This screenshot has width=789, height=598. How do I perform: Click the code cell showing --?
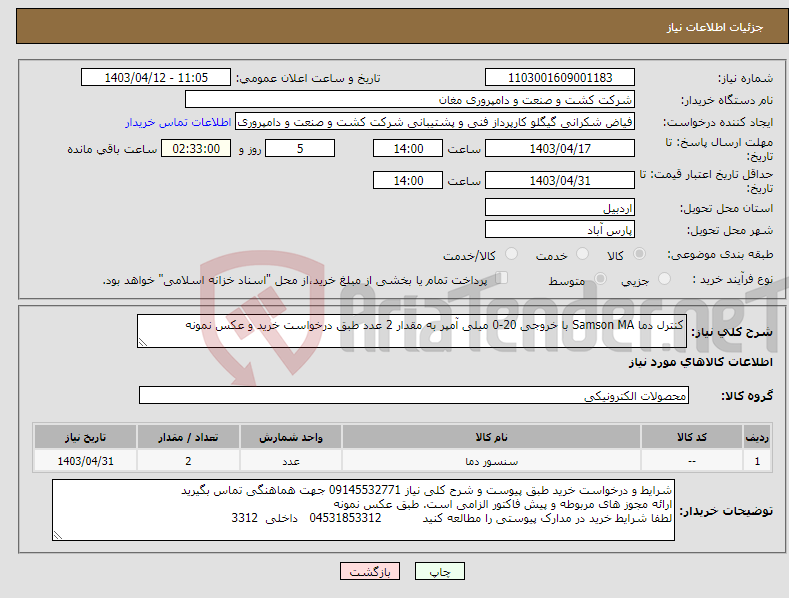click(x=692, y=461)
